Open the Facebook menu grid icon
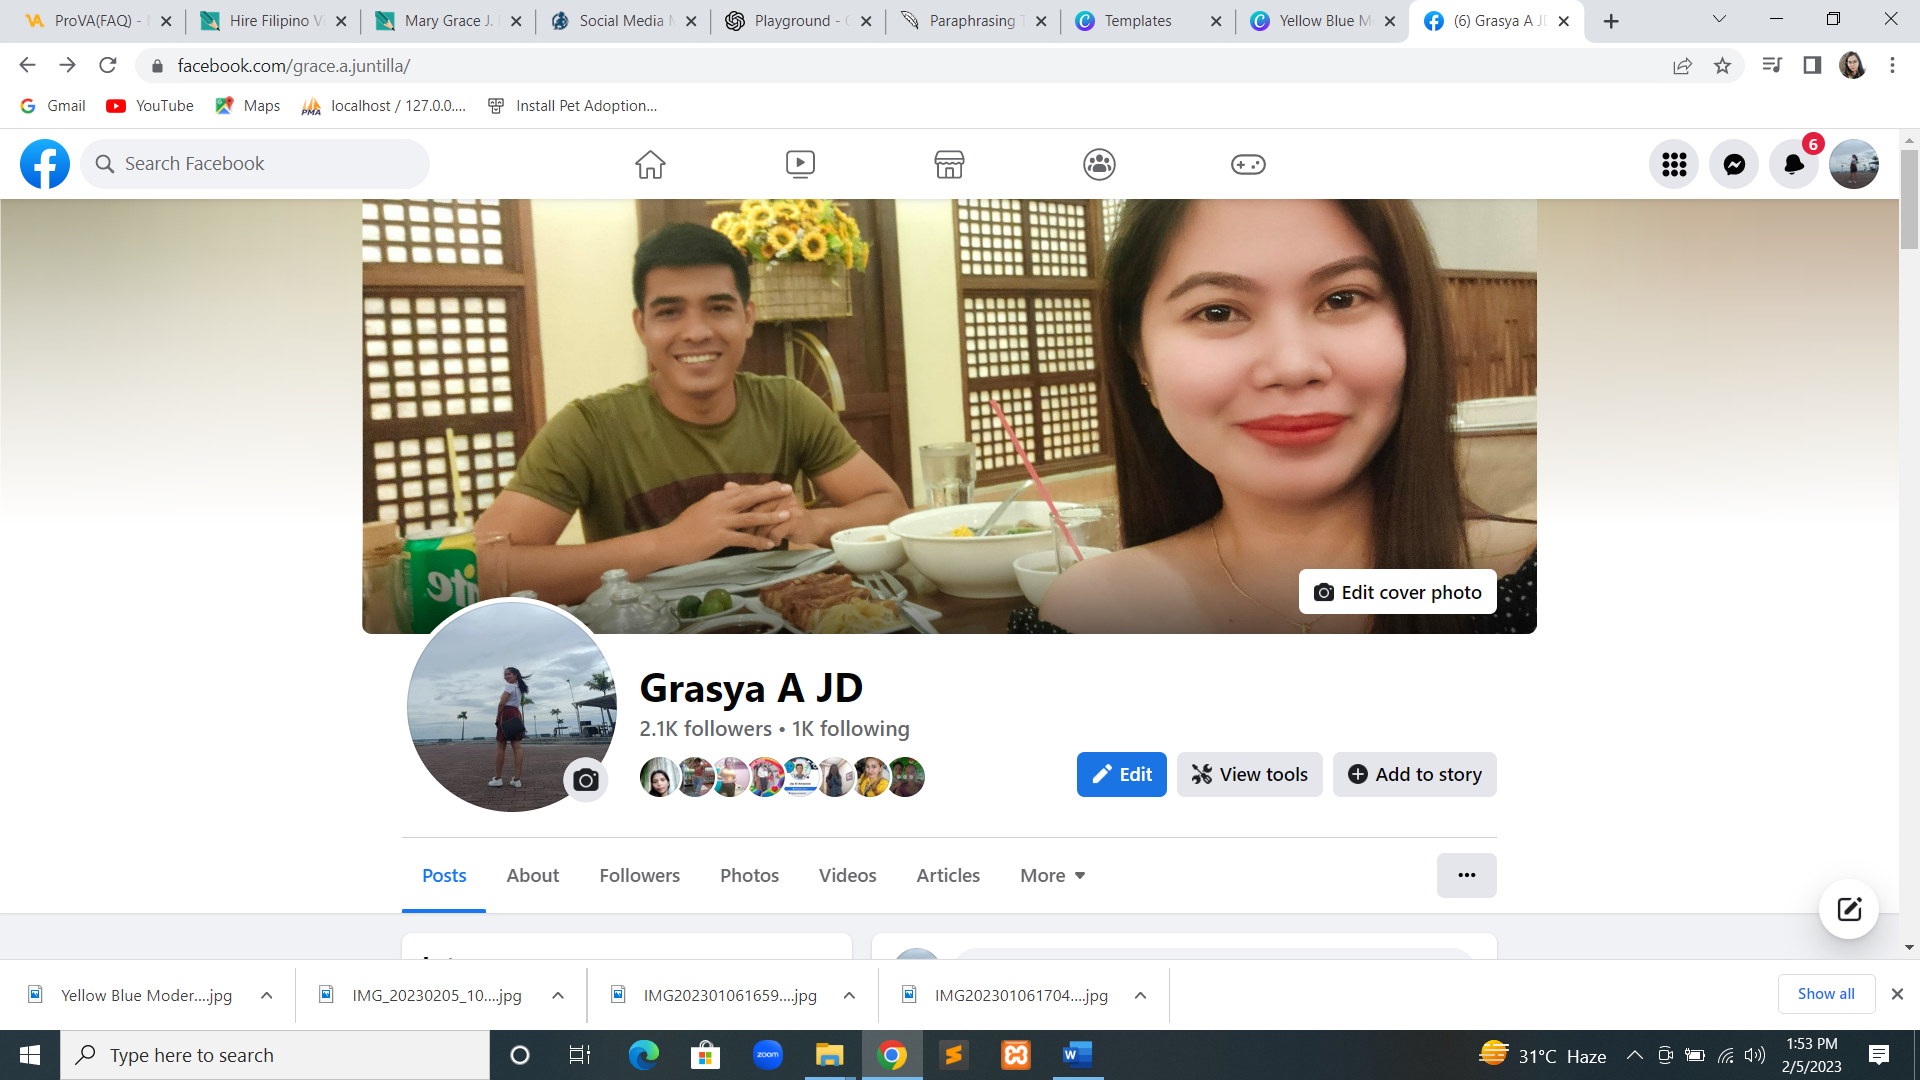 coord(1674,164)
